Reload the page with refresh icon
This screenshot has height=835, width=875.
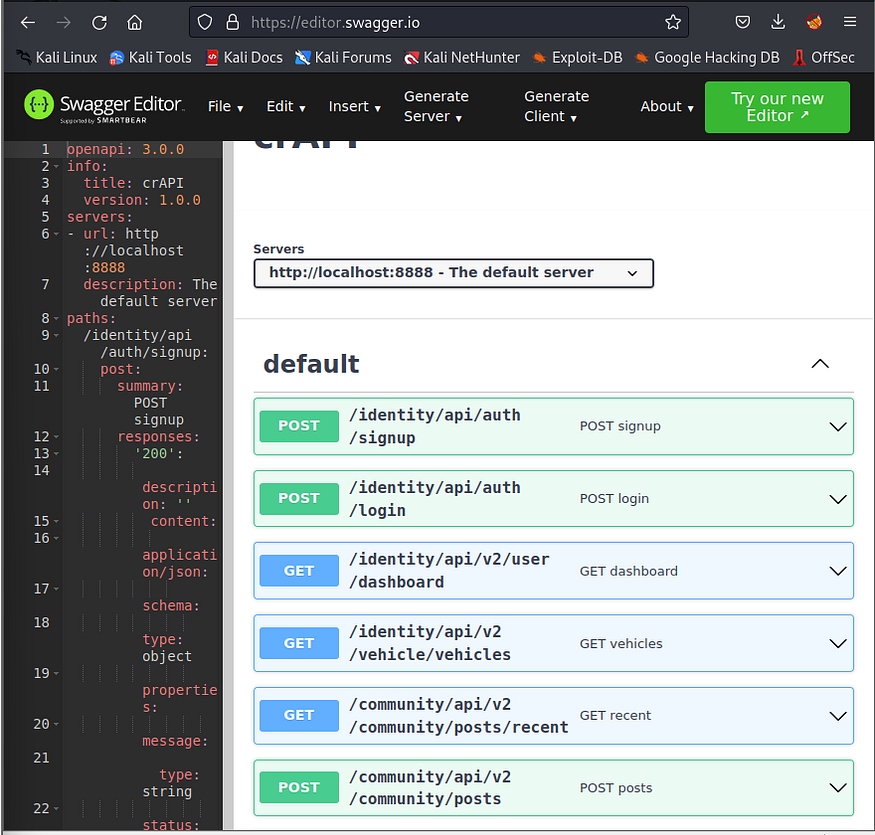(99, 22)
